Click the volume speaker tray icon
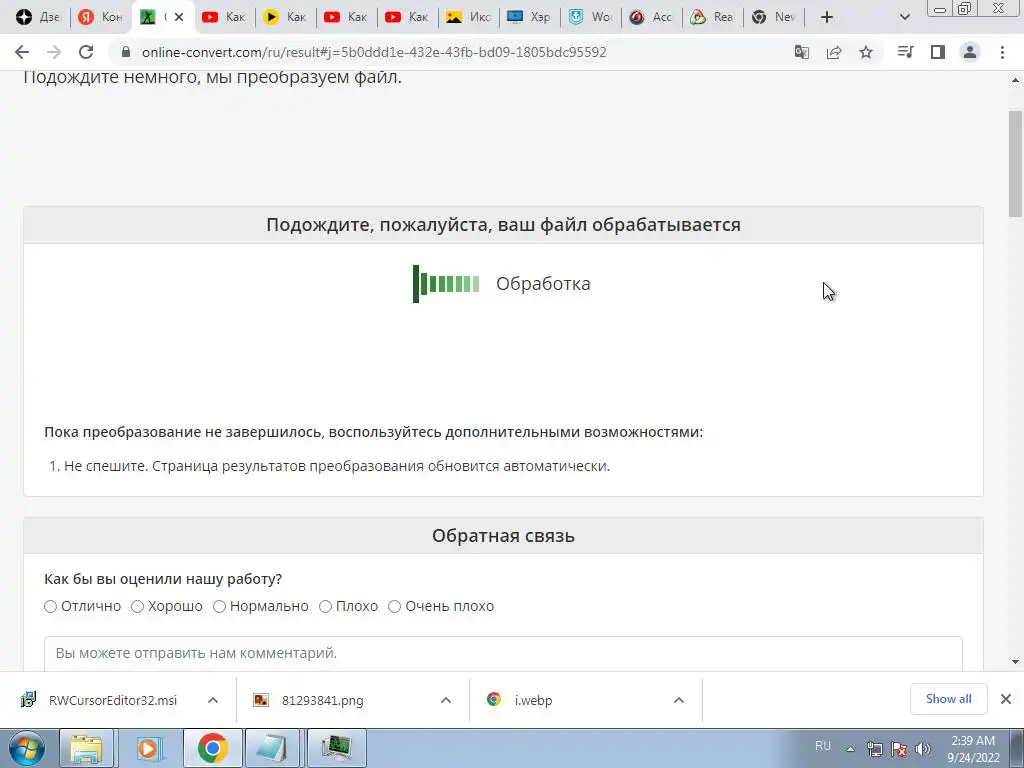The width and height of the screenshot is (1024, 768). tap(923, 749)
